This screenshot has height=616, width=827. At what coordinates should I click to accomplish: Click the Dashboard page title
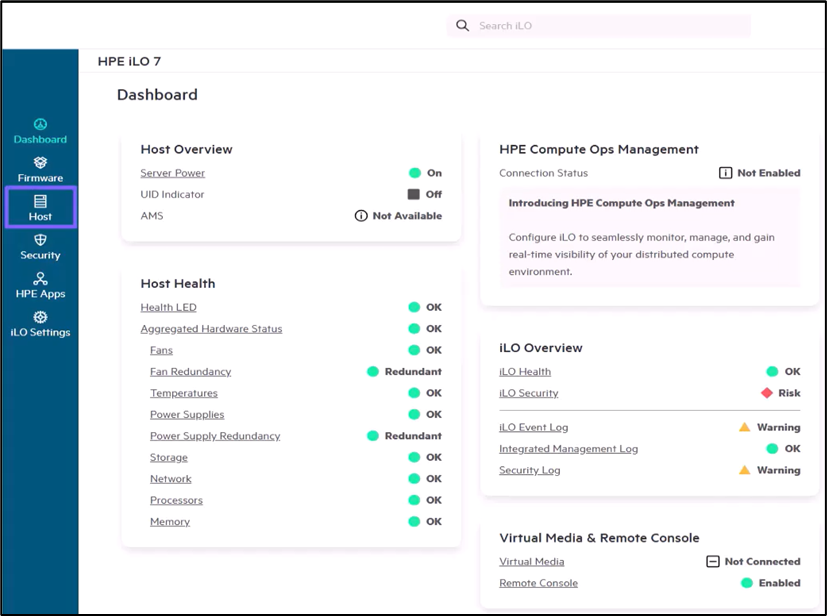pyautogui.click(x=157, y=95)
